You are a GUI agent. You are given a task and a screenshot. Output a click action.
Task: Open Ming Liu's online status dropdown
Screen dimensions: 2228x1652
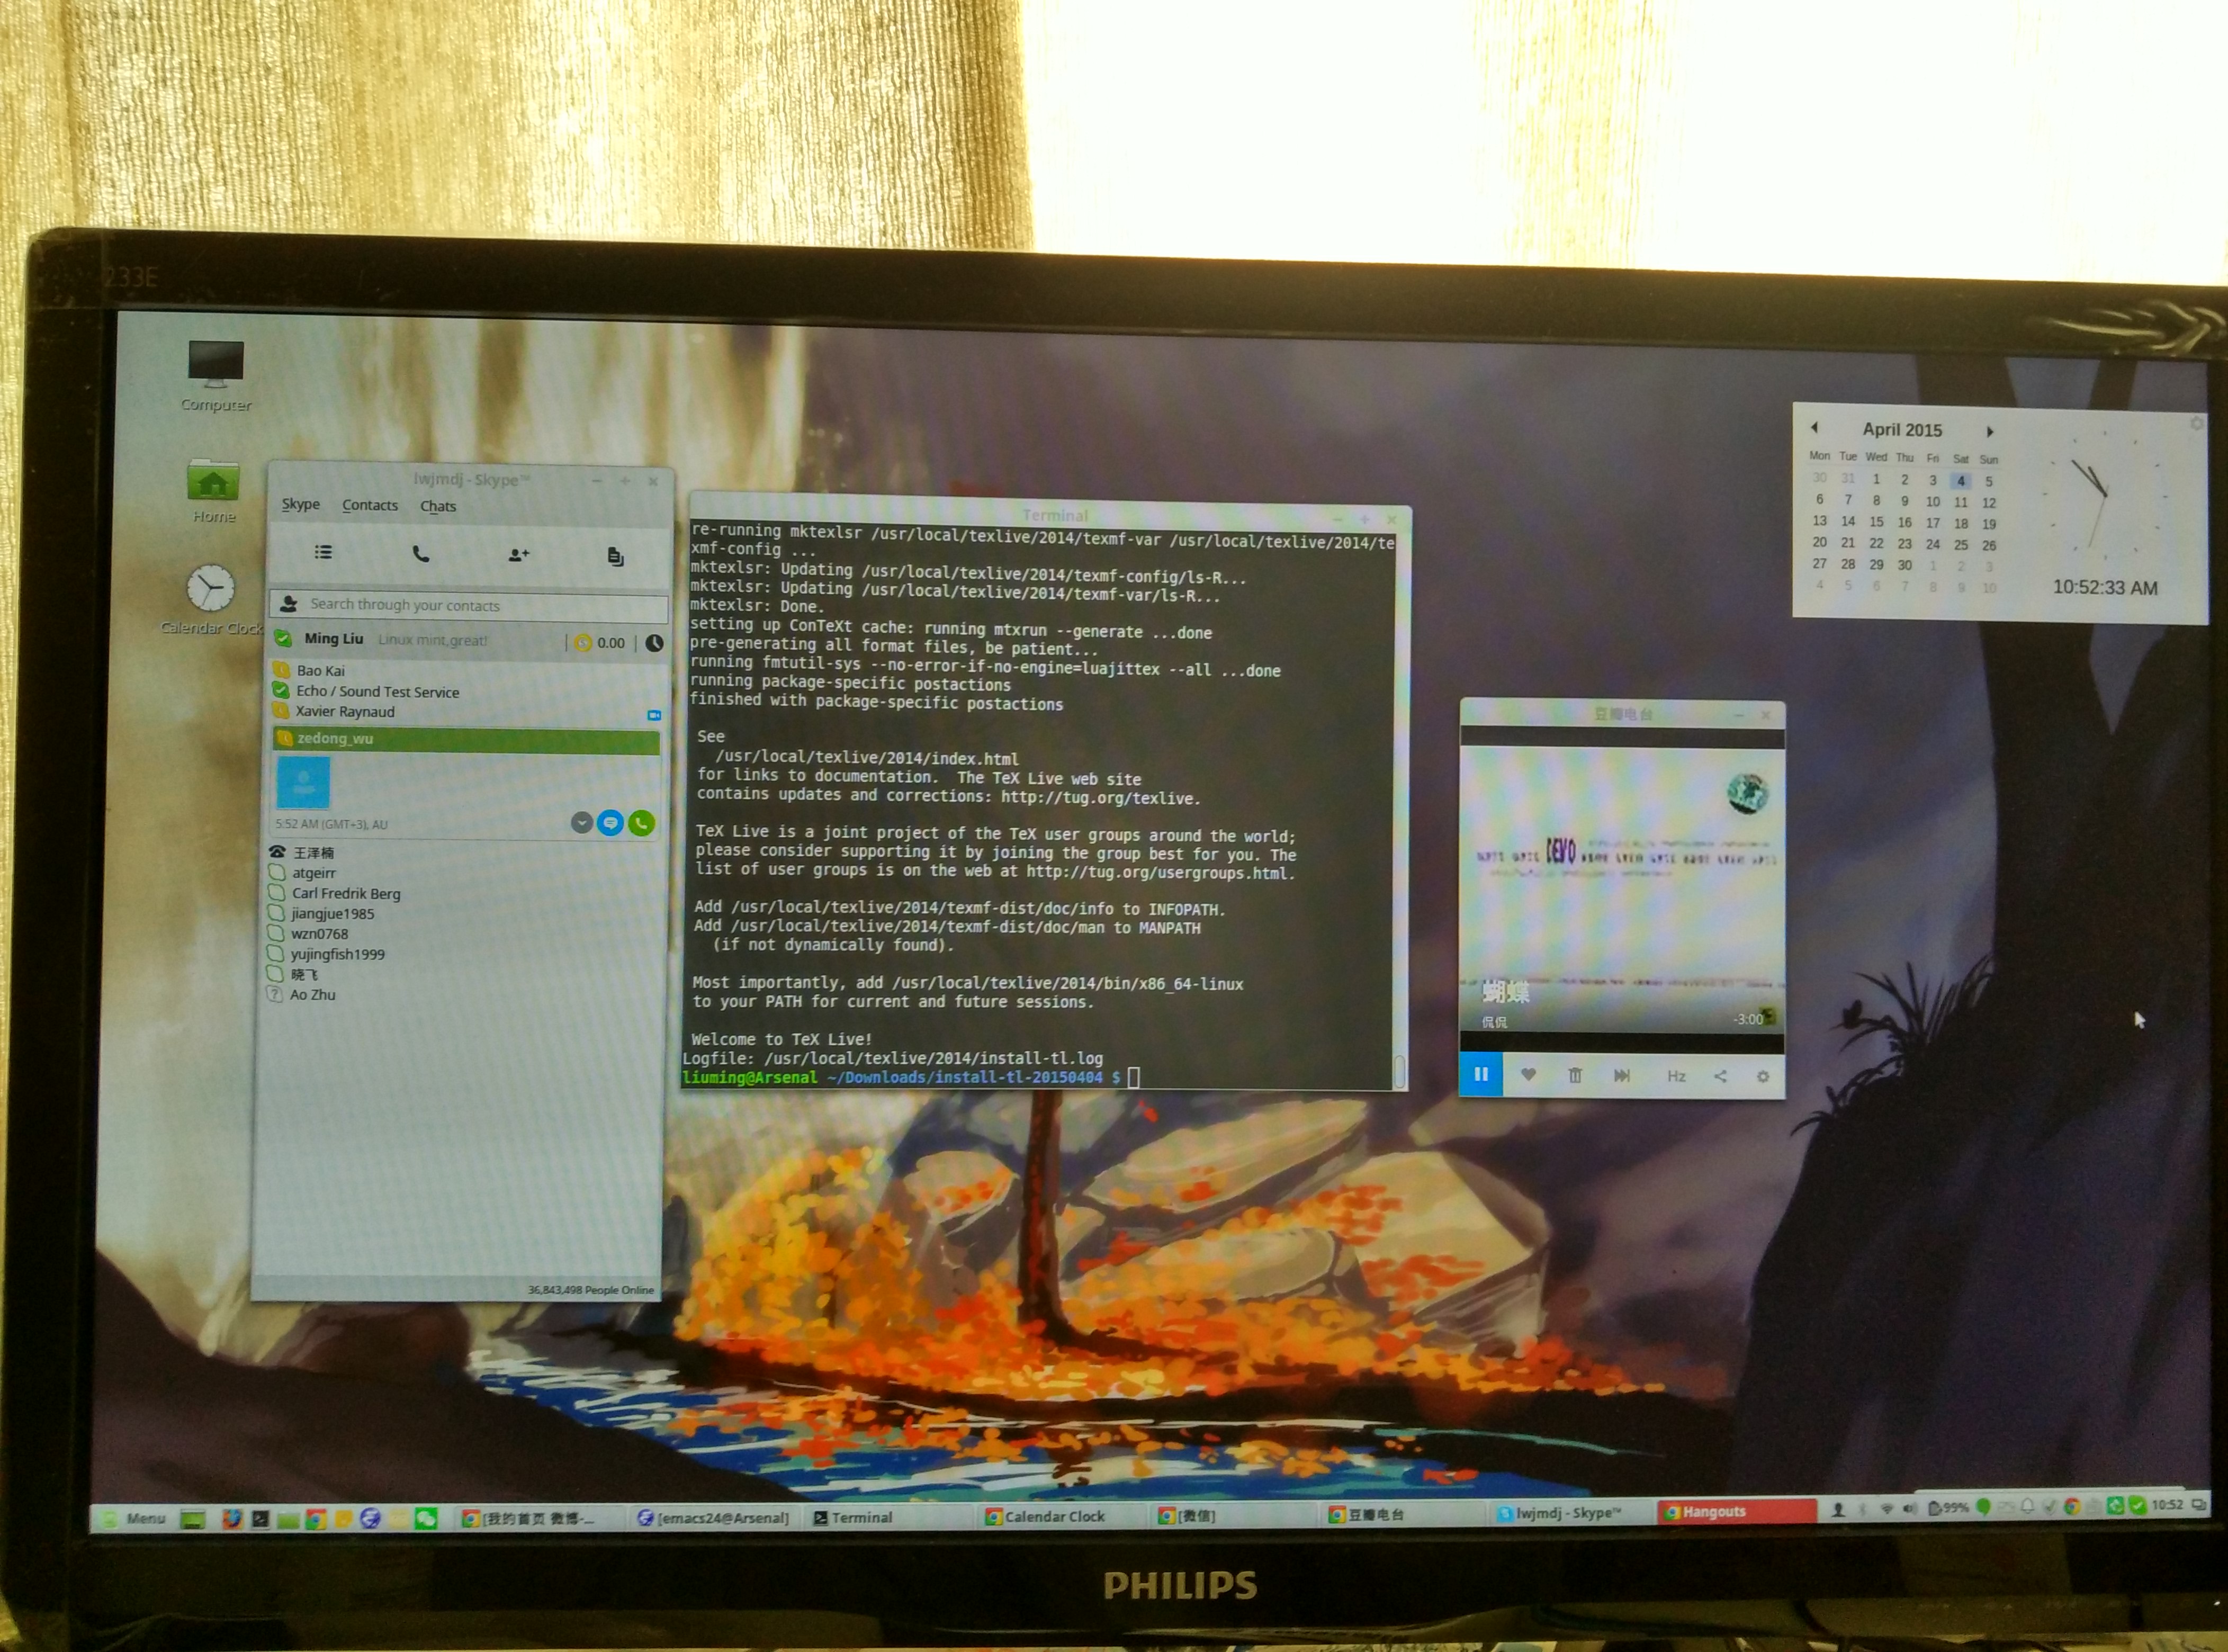[x=283, y=638]
